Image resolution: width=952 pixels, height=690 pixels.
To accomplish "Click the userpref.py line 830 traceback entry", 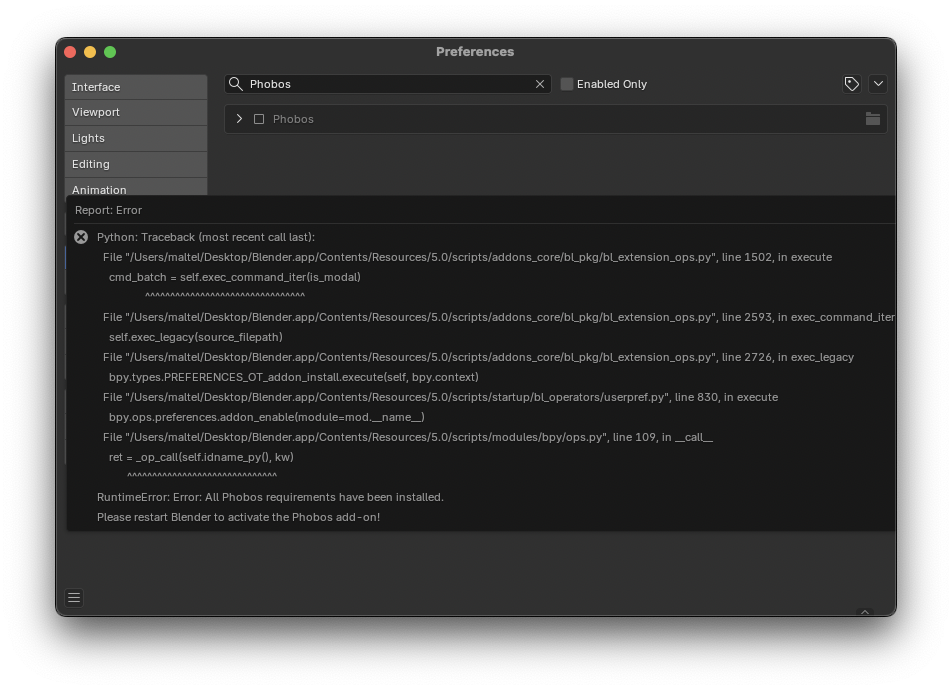I will point(440,397).
